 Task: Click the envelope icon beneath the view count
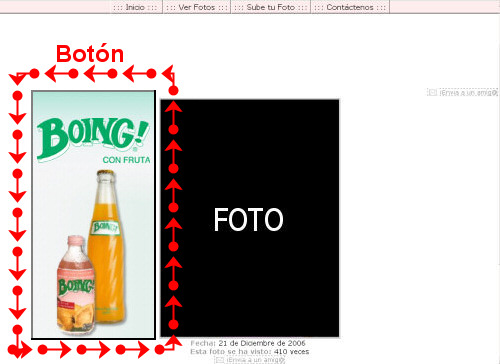[219, 360]
